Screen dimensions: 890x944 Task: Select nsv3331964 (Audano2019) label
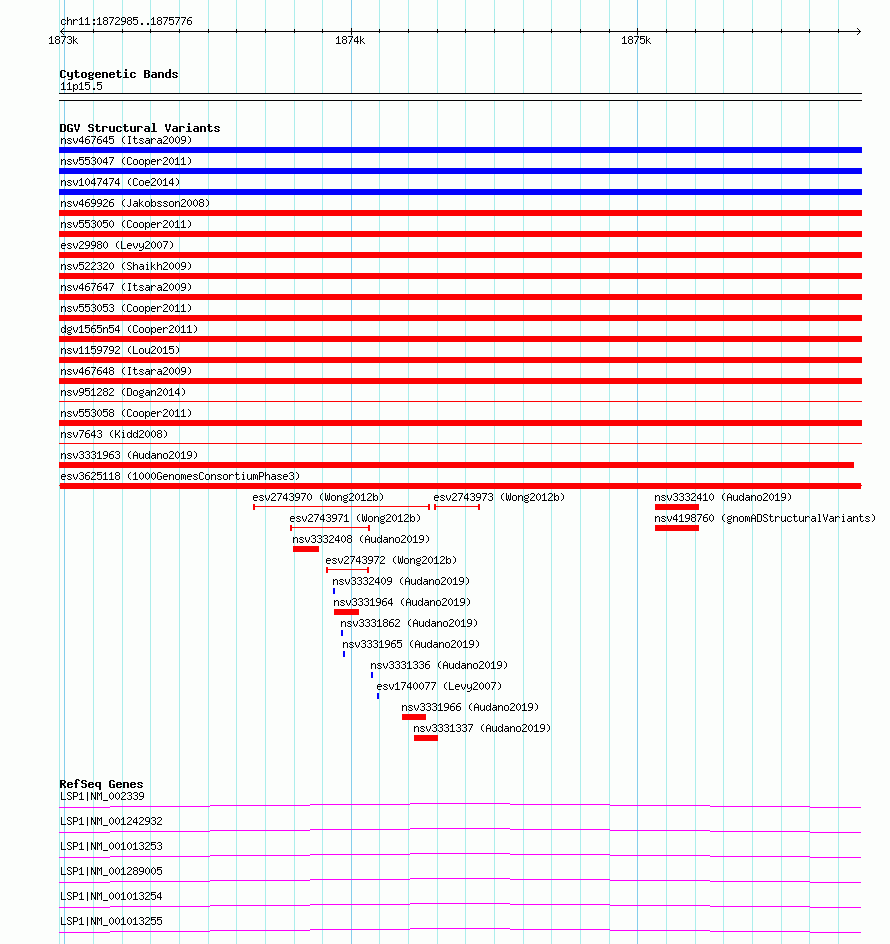pos(402,603)
